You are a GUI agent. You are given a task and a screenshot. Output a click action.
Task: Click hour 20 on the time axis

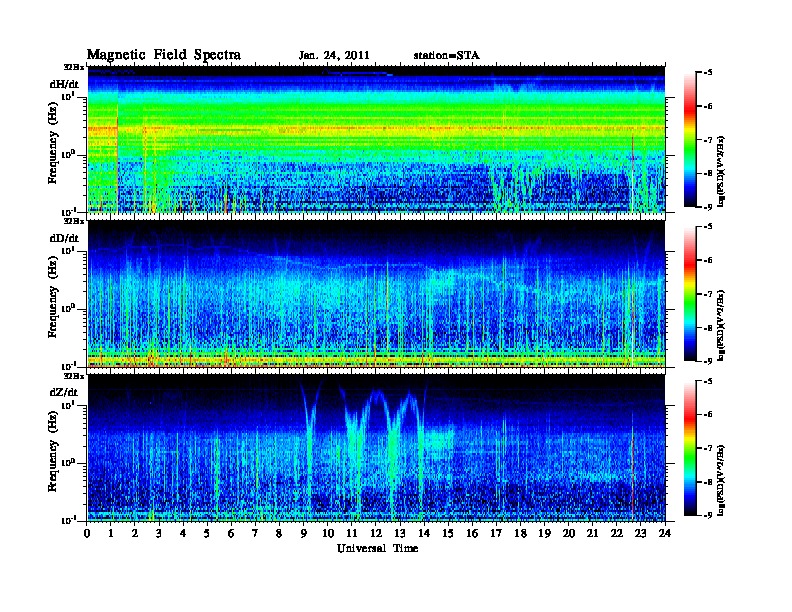[x=568, y=533]
